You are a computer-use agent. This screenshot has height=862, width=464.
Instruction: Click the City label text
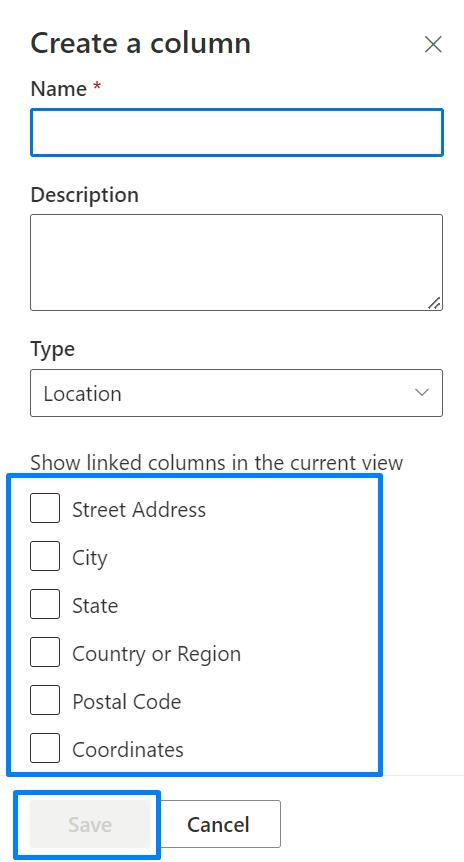(90, 559)
